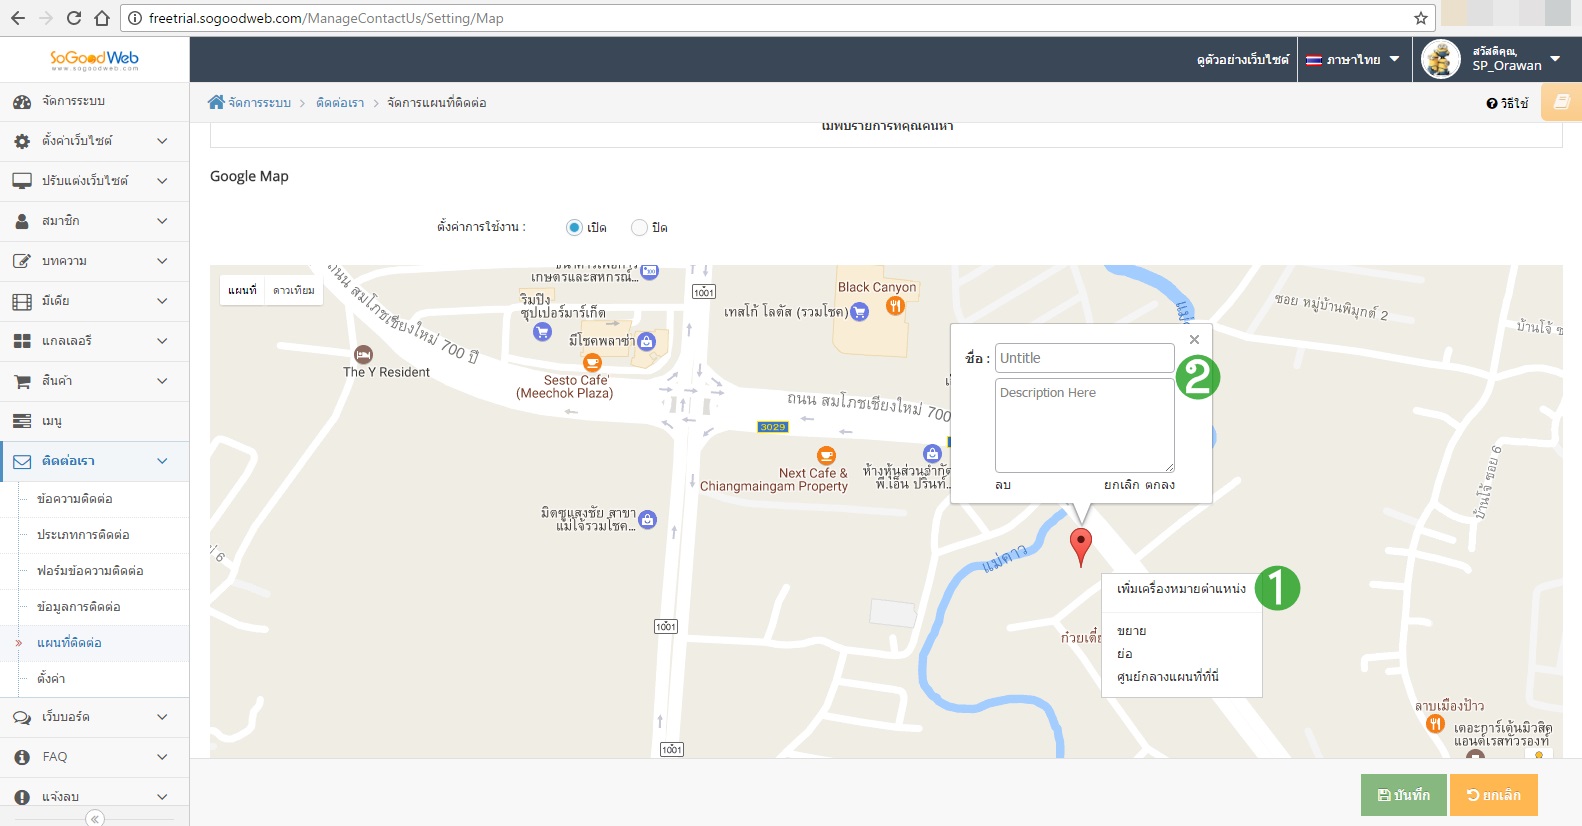
Task: Click the home icon in the breadcrumb
Action: (x=216, y=102)
